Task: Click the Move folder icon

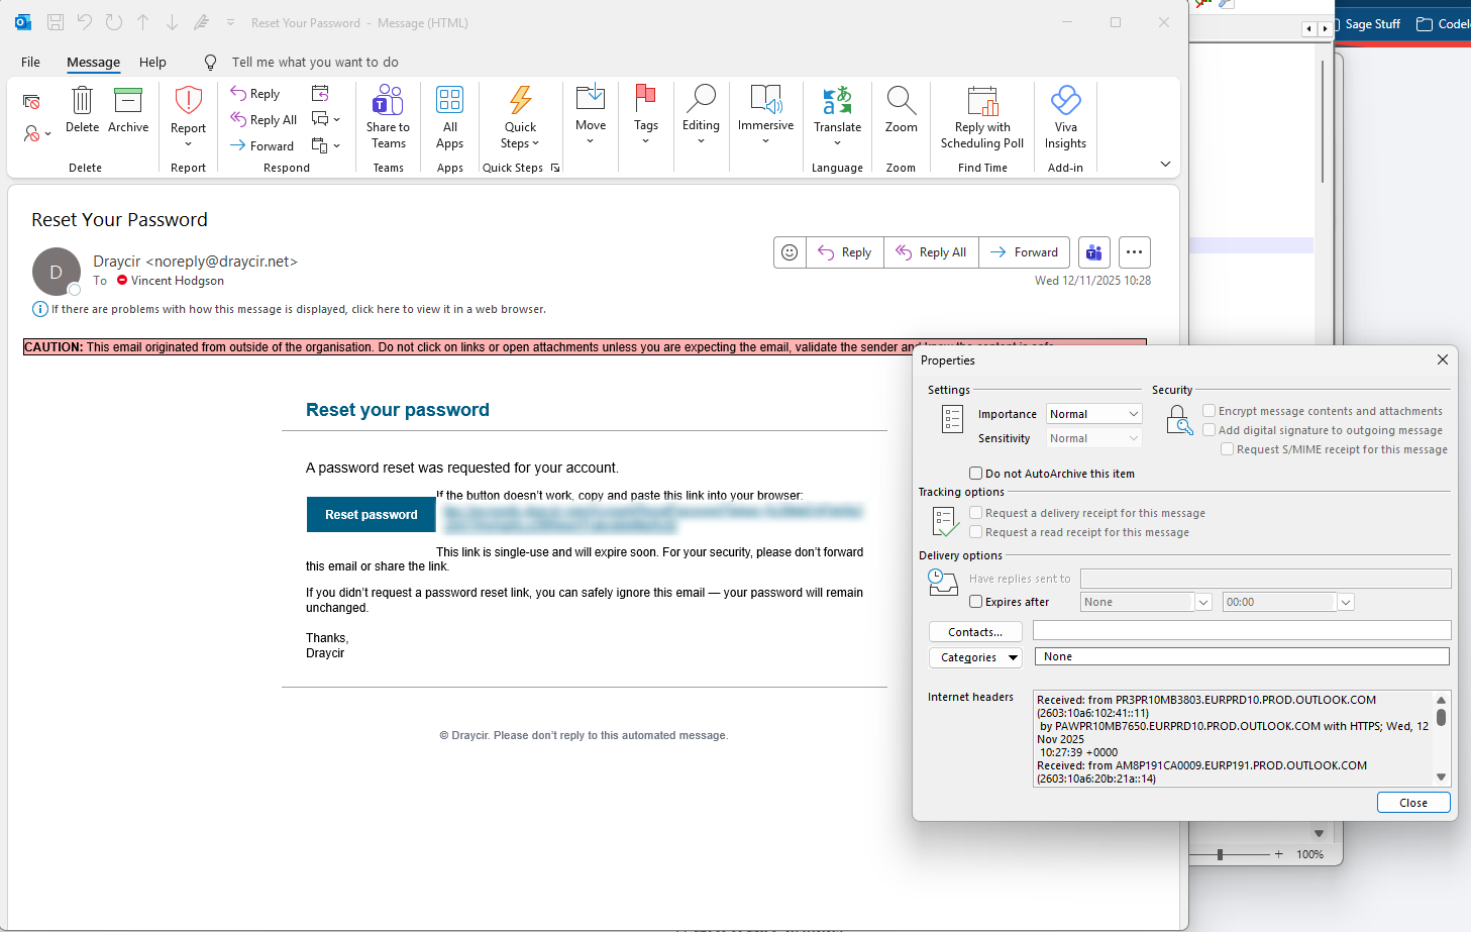Action: [590, 98]
